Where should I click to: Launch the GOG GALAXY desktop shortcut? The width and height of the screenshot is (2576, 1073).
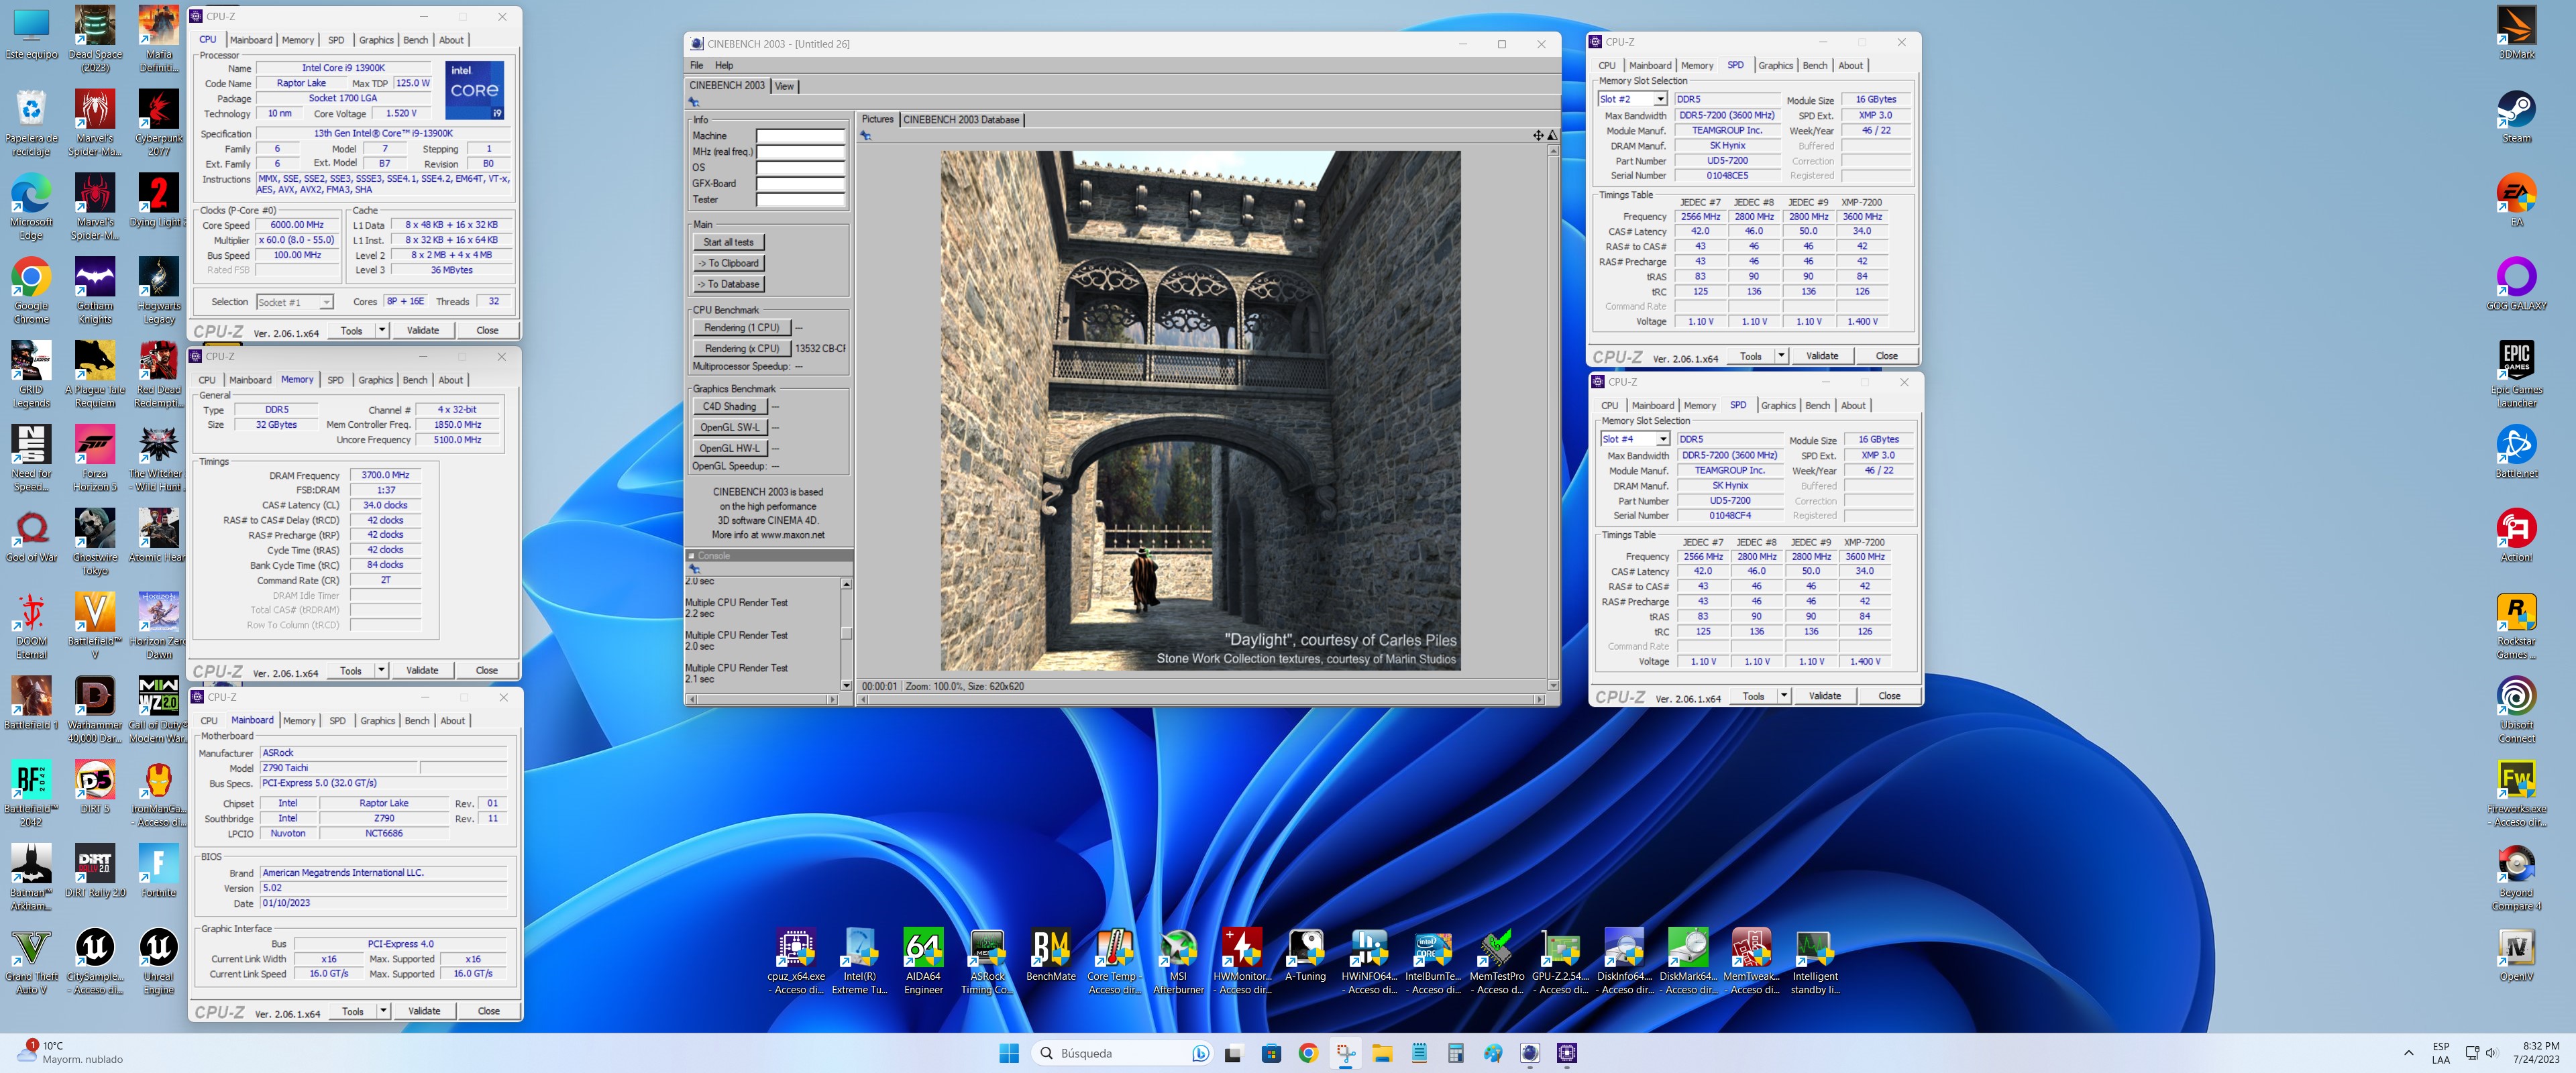2516,284
